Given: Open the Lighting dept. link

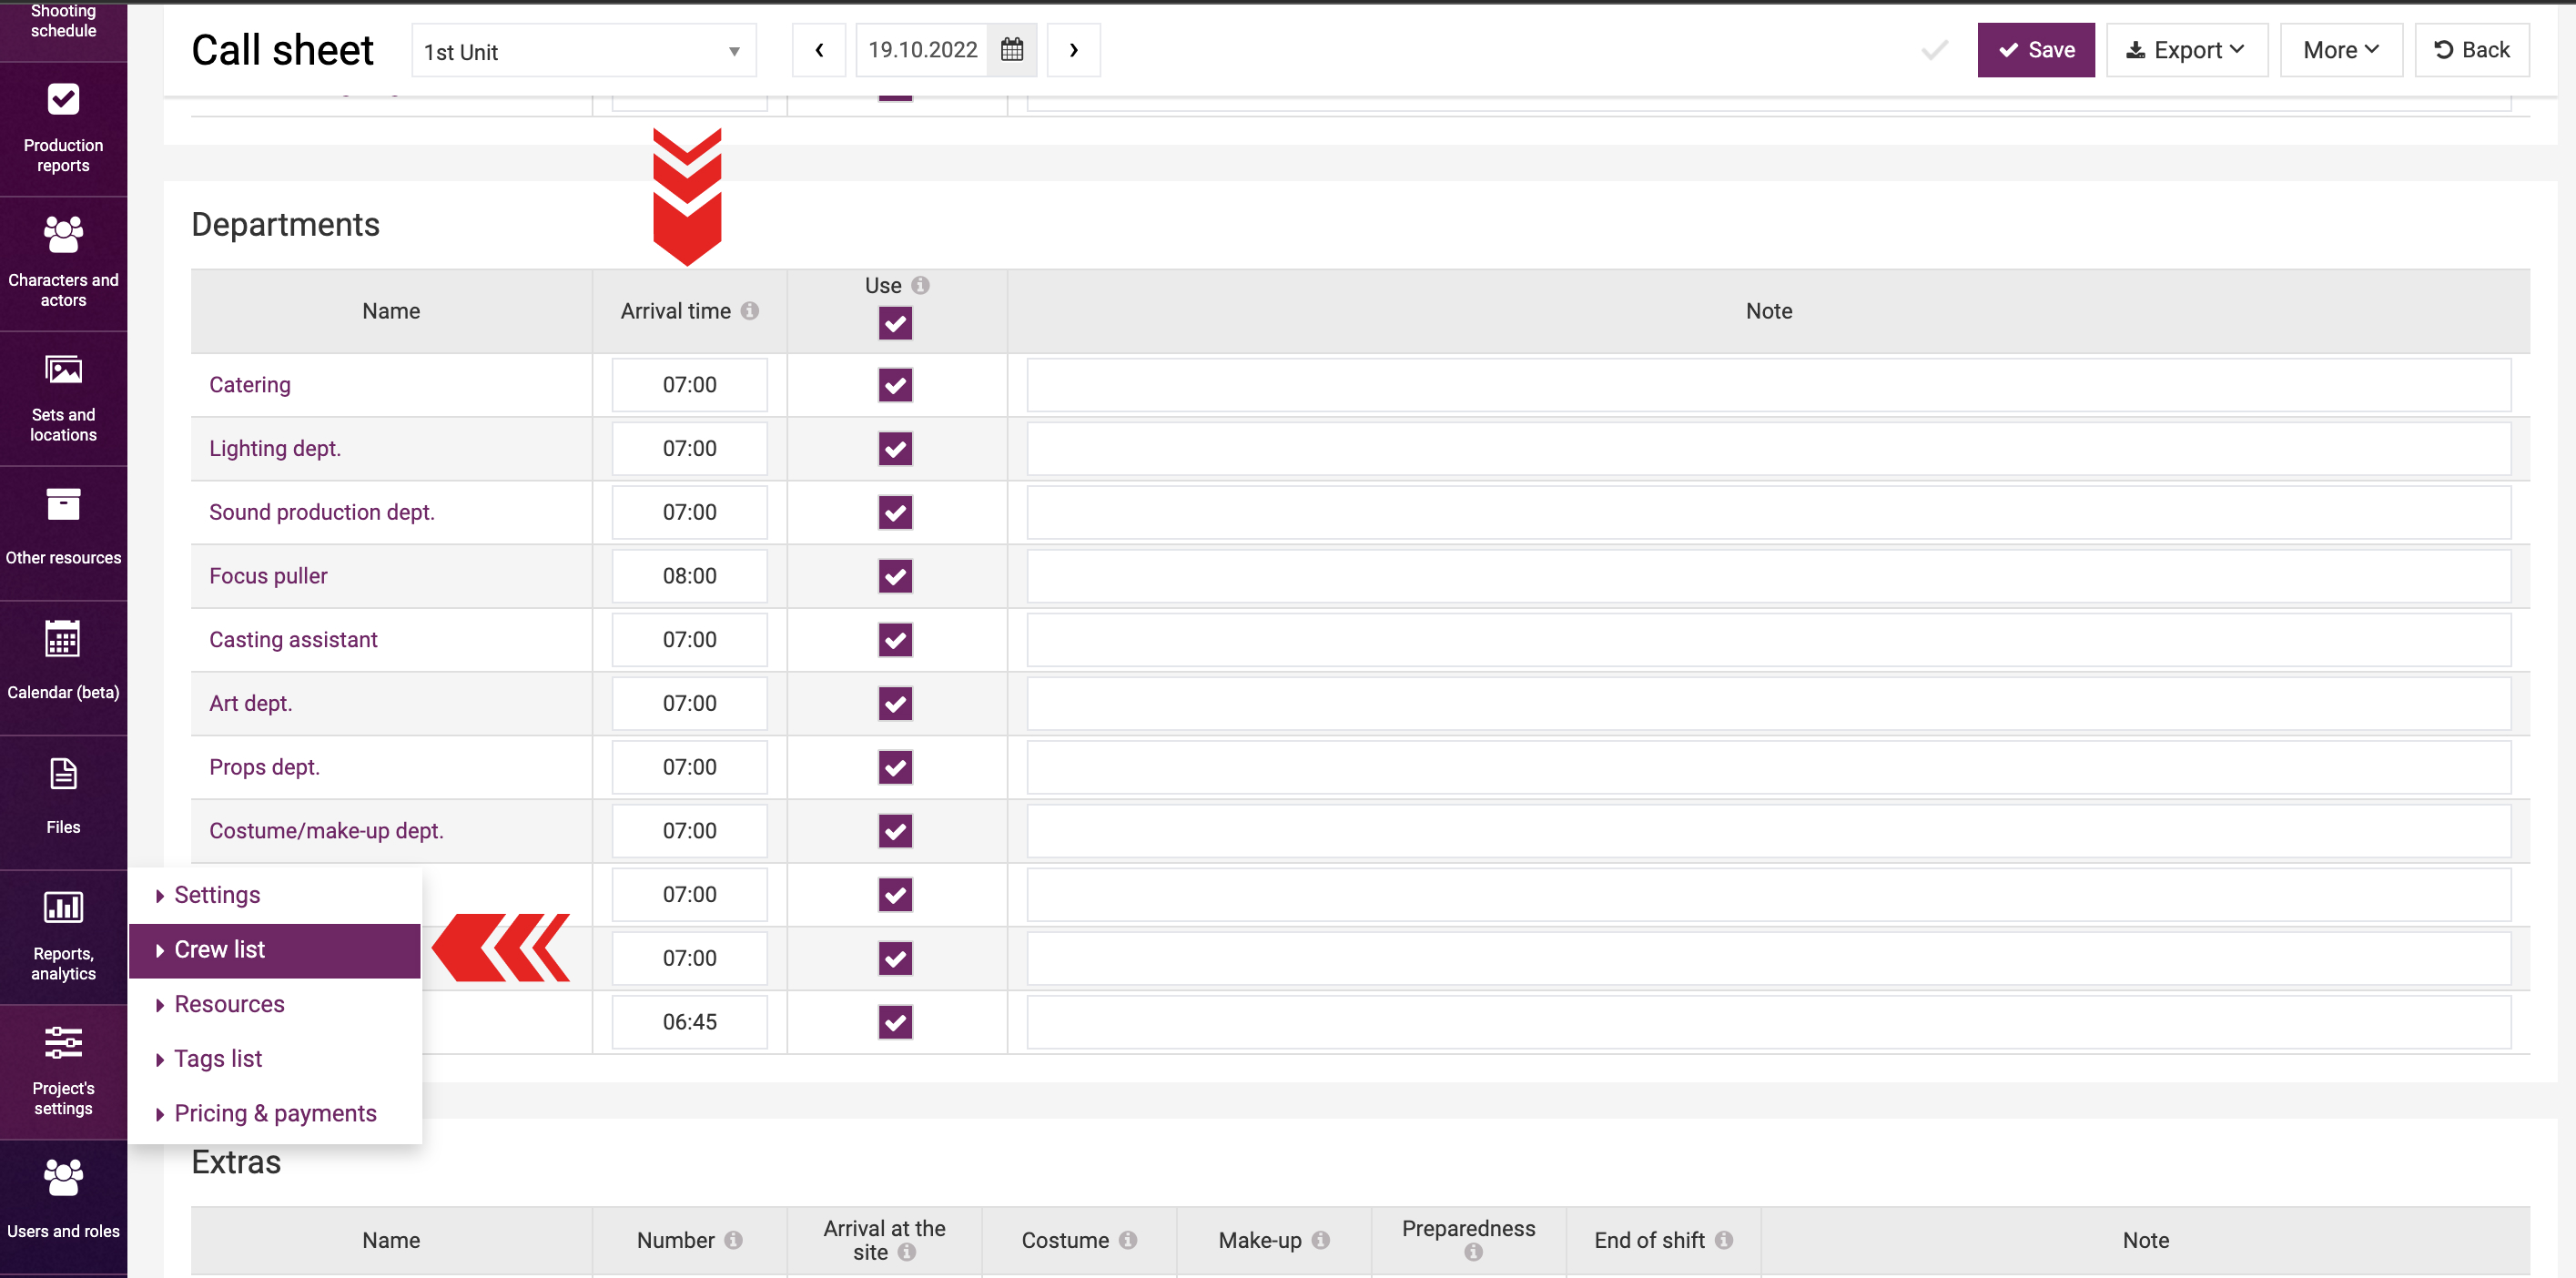Looking at the screenshot, I should click(275, 449).
